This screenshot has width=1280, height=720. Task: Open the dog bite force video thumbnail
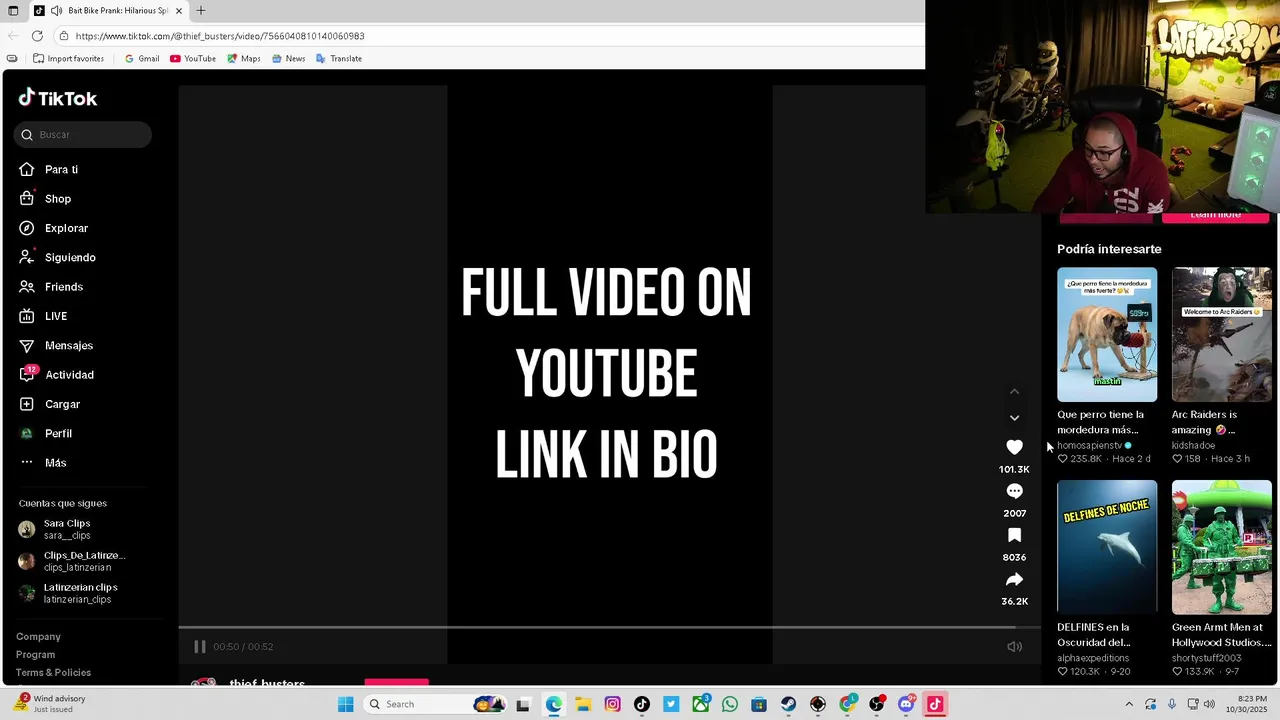pos(1107,334)
